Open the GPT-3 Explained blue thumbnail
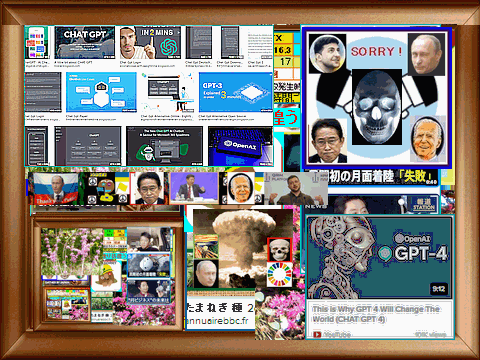Viewport: 480px width, 360px height. 236,92
